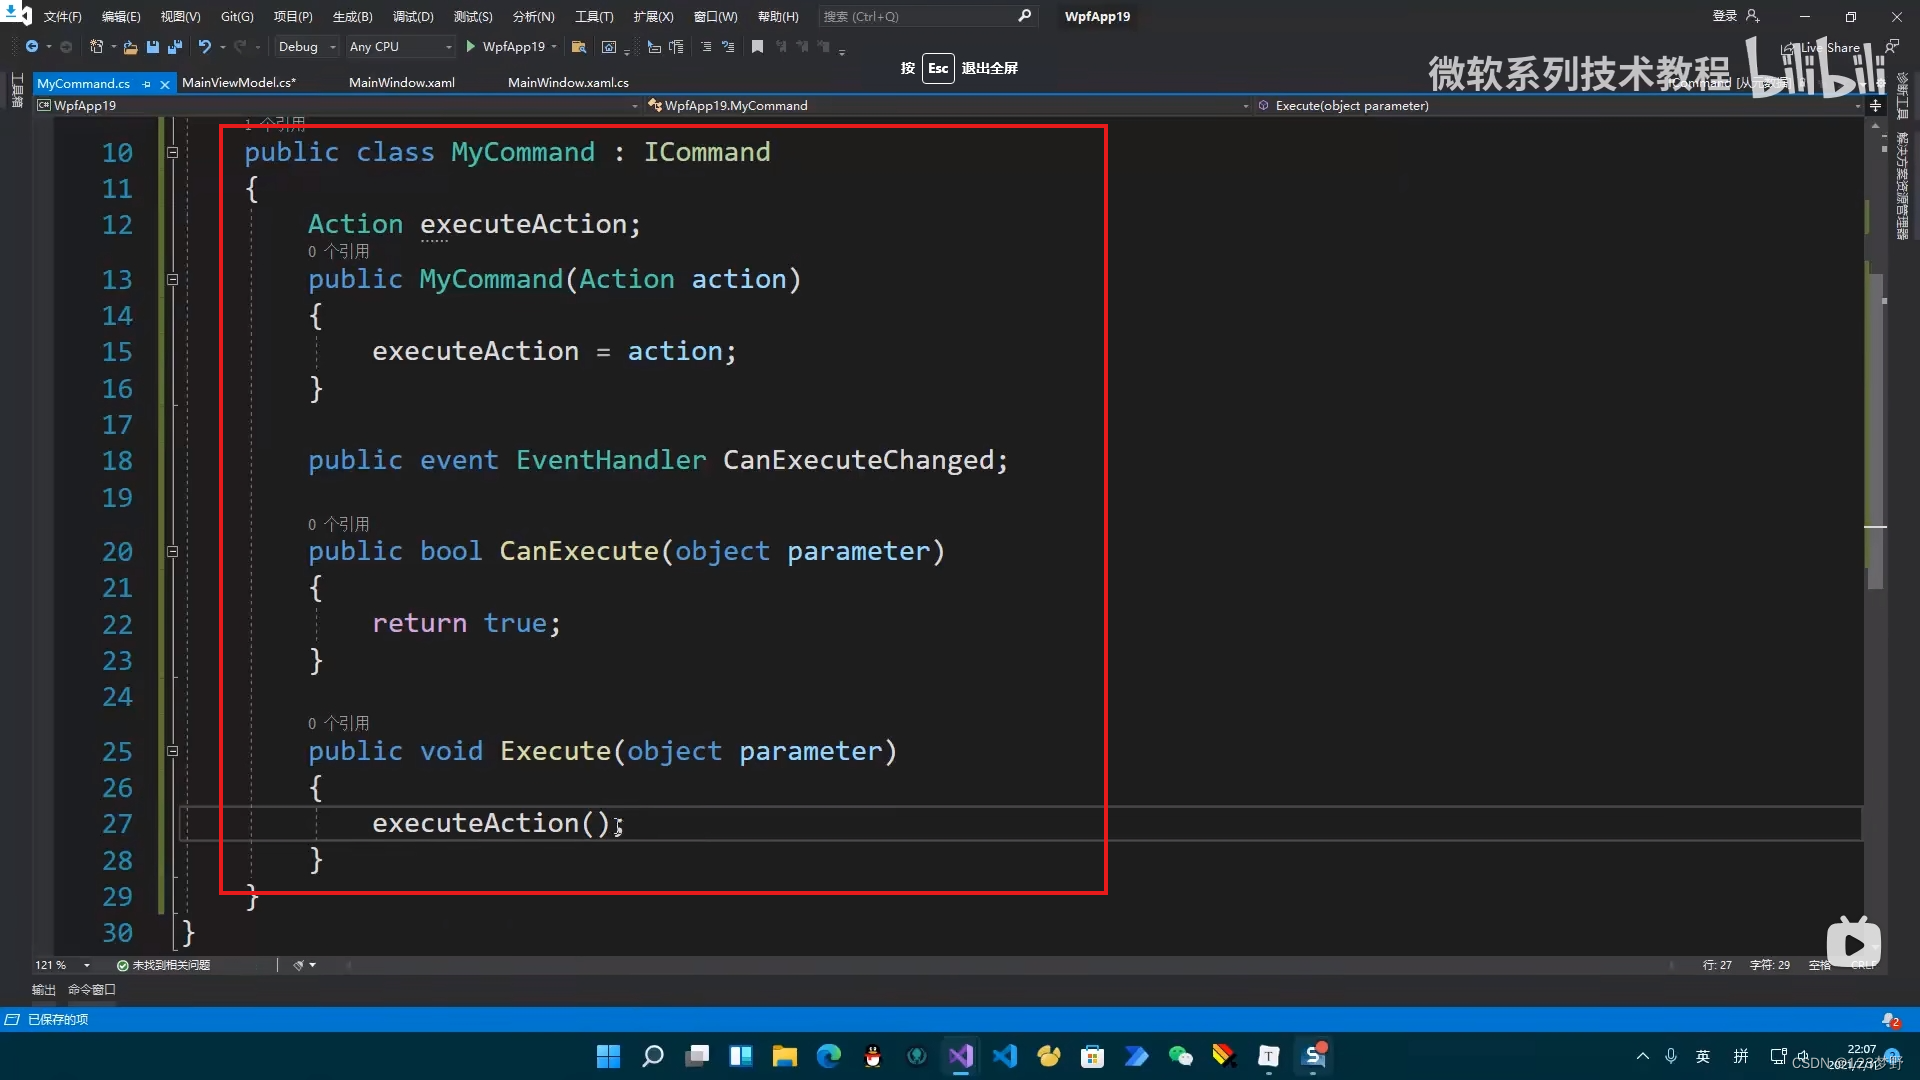Click the Undo arrow icon

pyautogui.click(x=204, y=47)
